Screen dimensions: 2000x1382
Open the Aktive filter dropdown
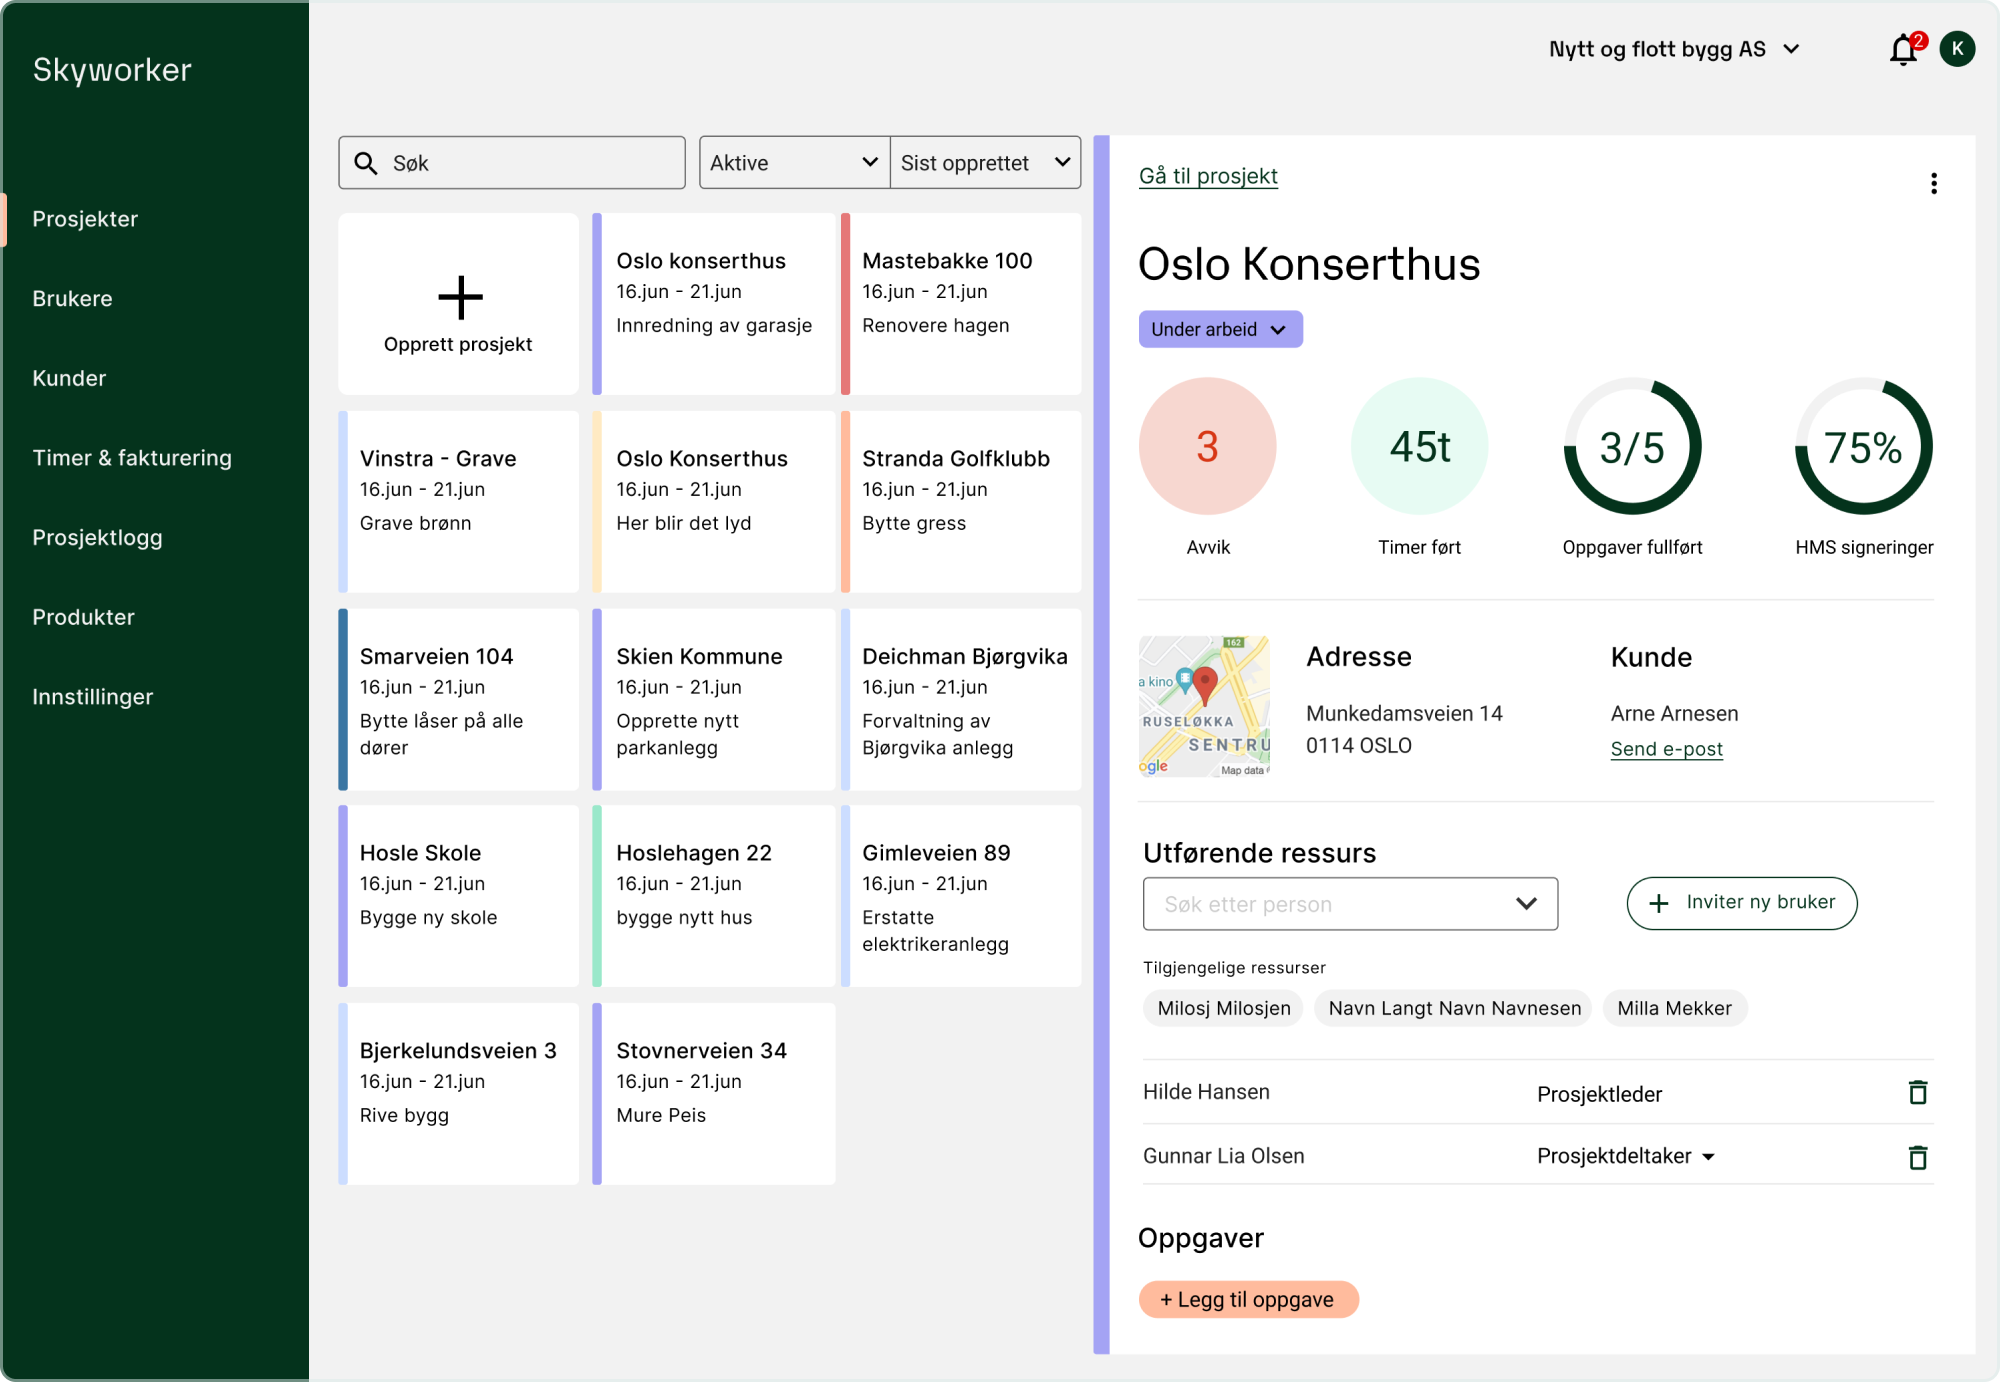click(793, 162)
